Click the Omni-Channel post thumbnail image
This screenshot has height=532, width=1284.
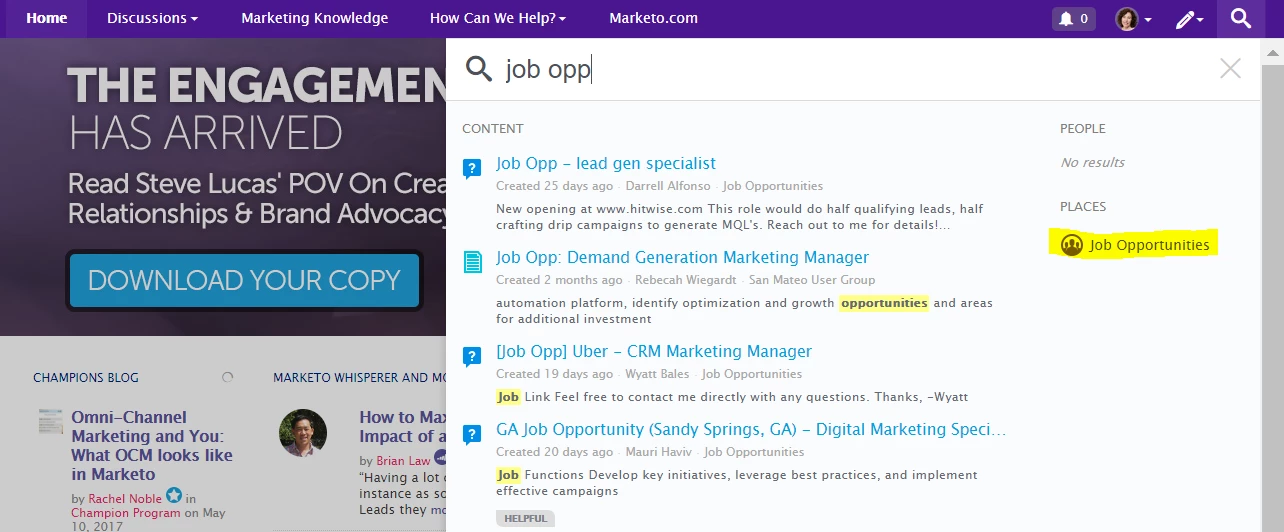51,421
